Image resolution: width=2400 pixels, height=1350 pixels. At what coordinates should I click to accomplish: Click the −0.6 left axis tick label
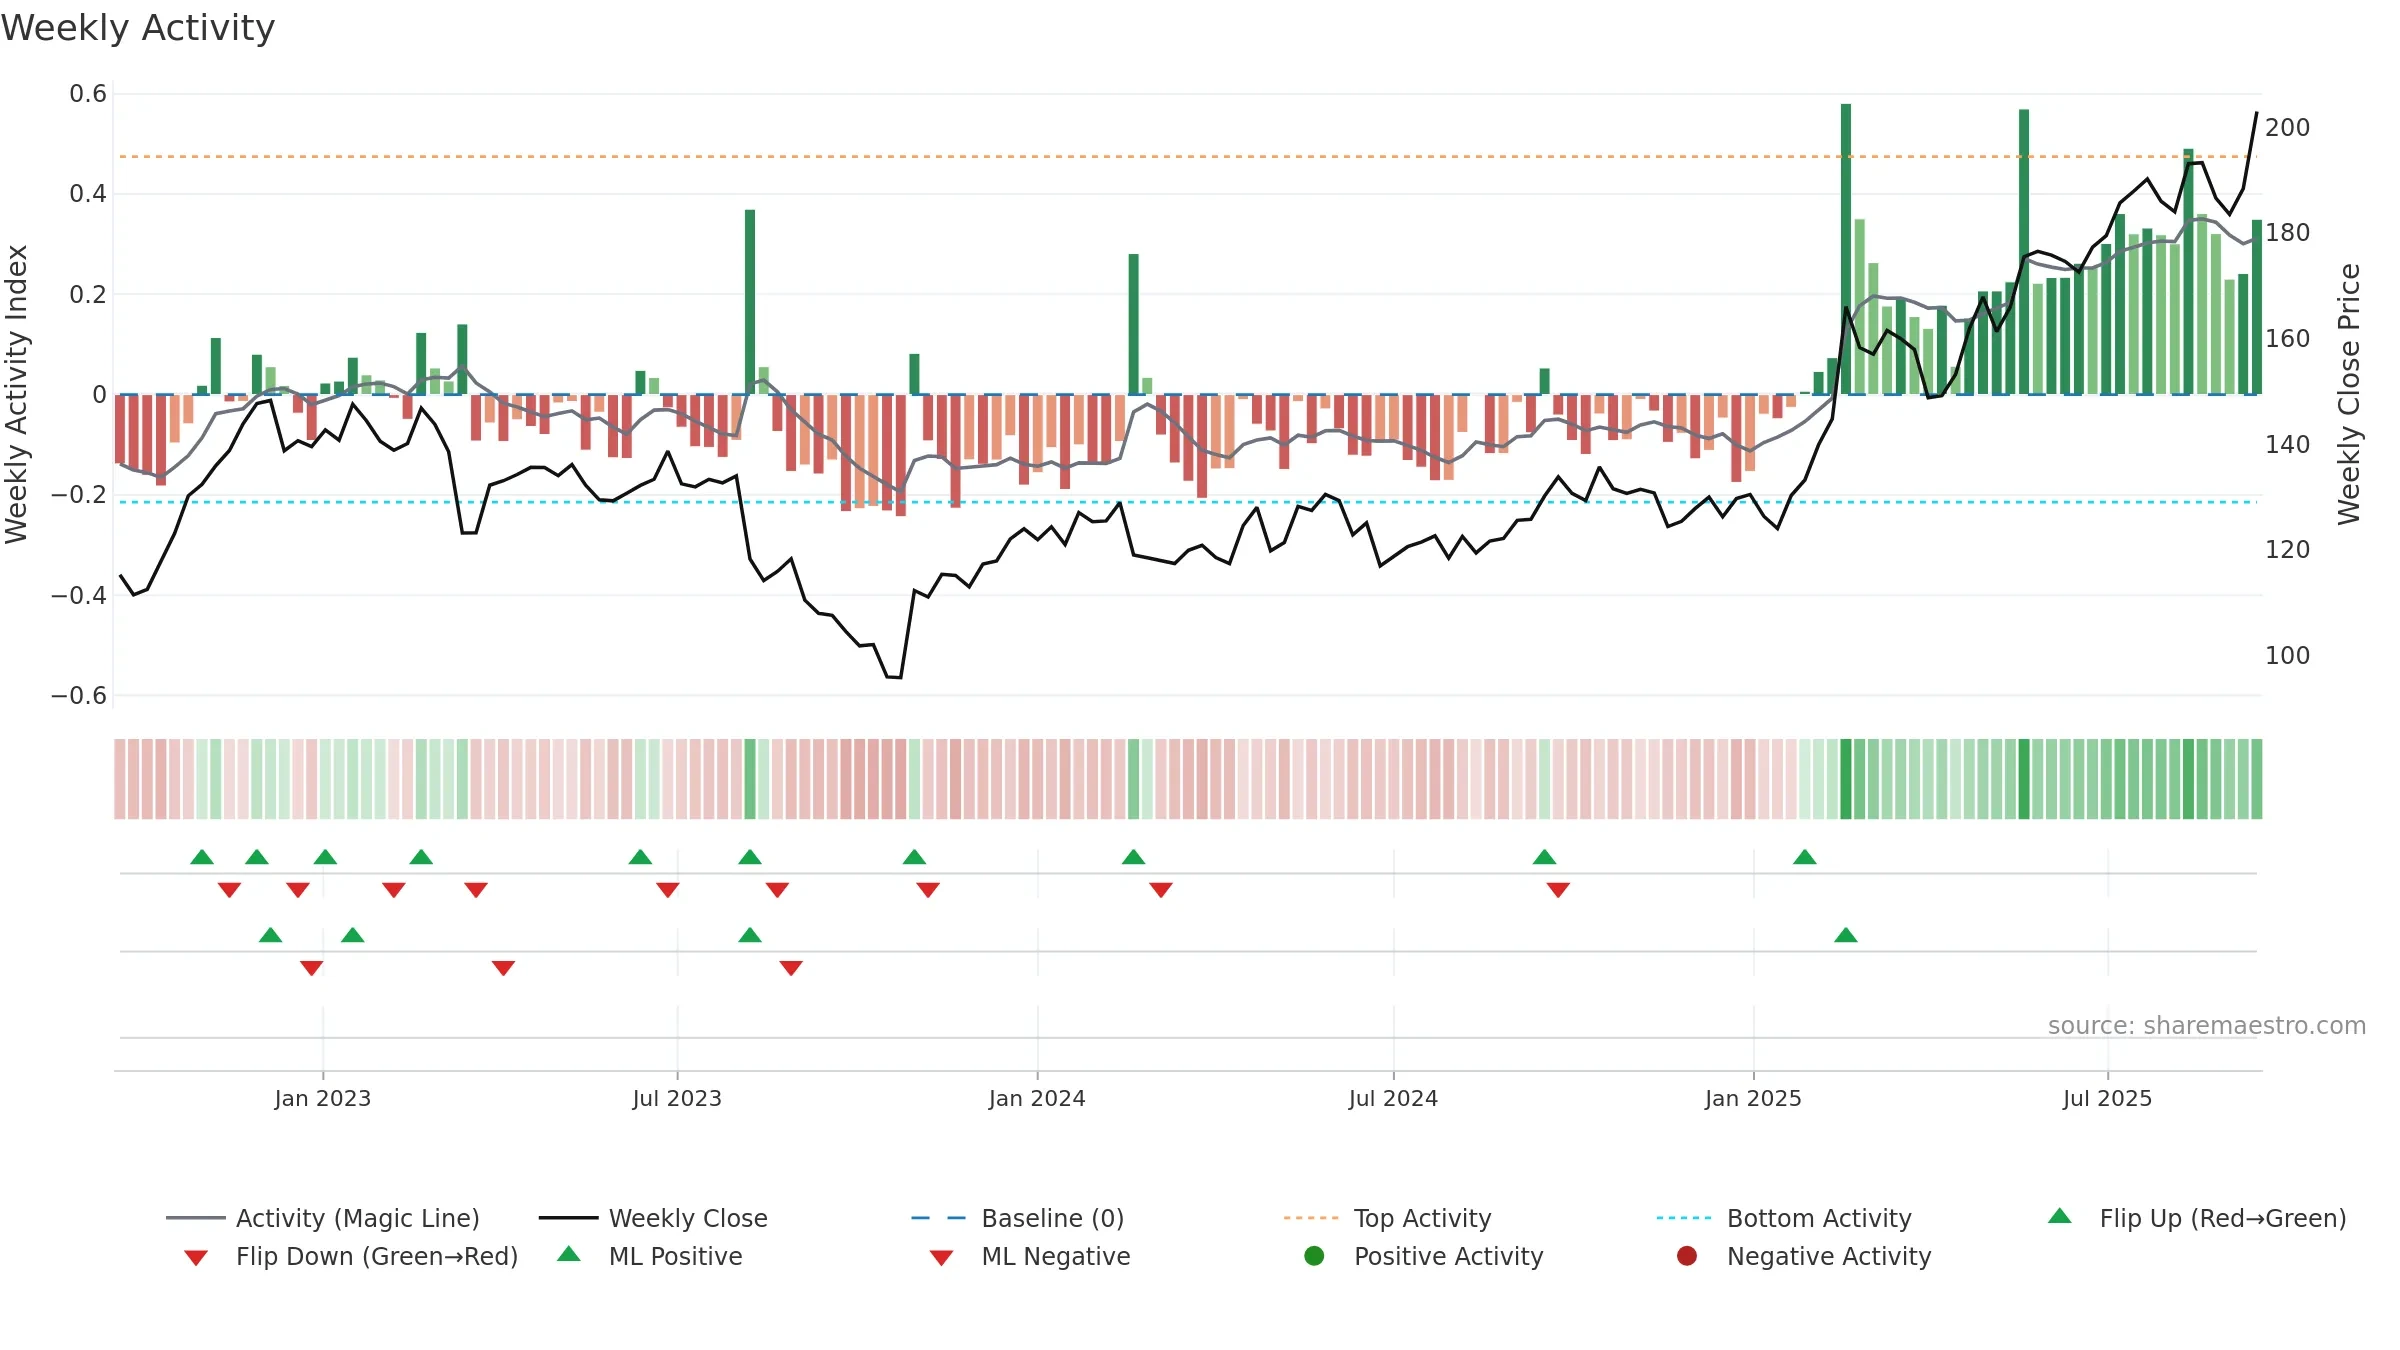(79, 695)
